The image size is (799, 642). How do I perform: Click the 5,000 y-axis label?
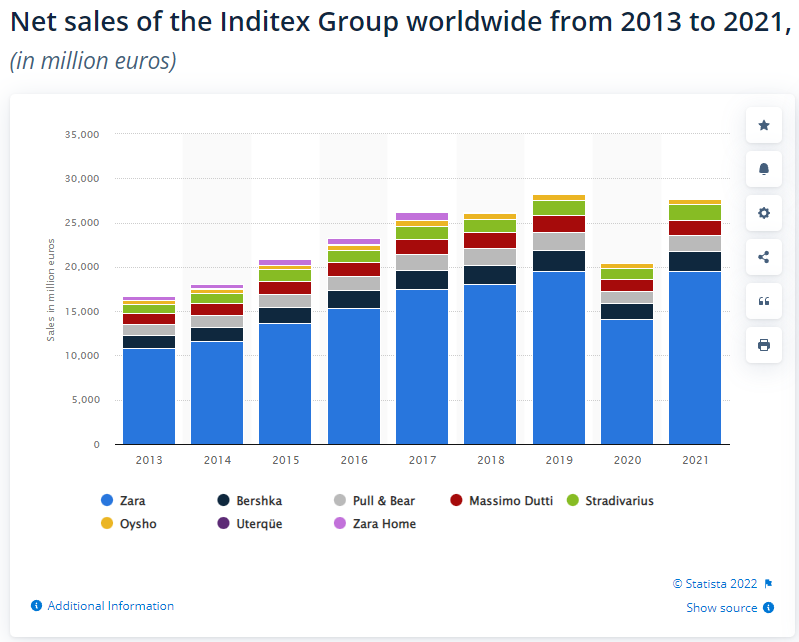pos(86,400)
